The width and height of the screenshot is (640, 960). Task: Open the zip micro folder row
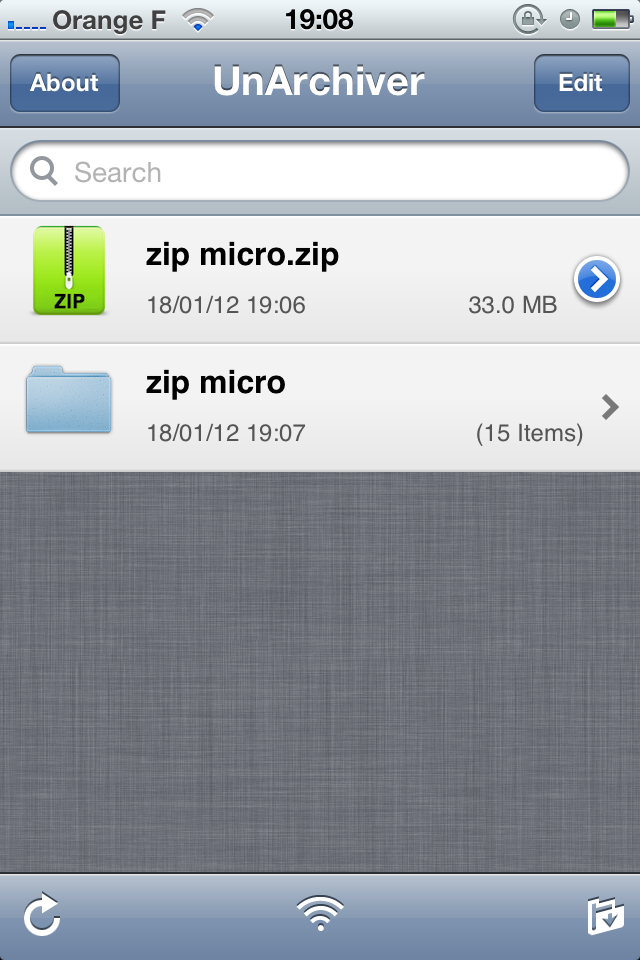click(320, 407)
